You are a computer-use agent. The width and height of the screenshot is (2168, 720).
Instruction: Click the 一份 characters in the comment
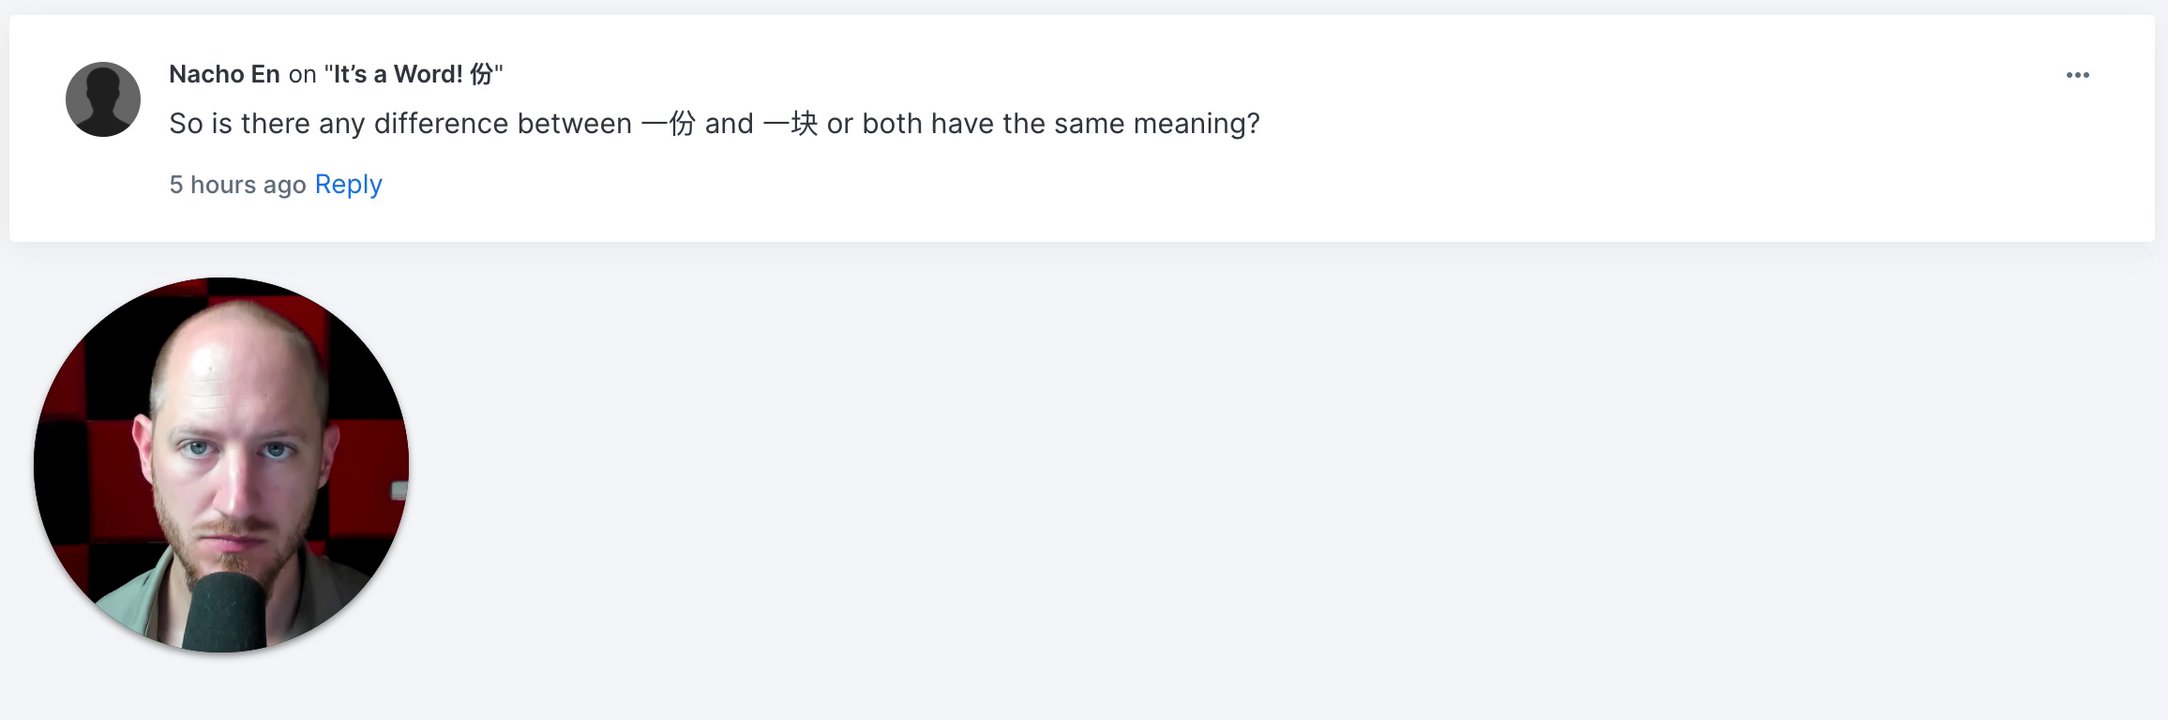(x=668, y=123)
